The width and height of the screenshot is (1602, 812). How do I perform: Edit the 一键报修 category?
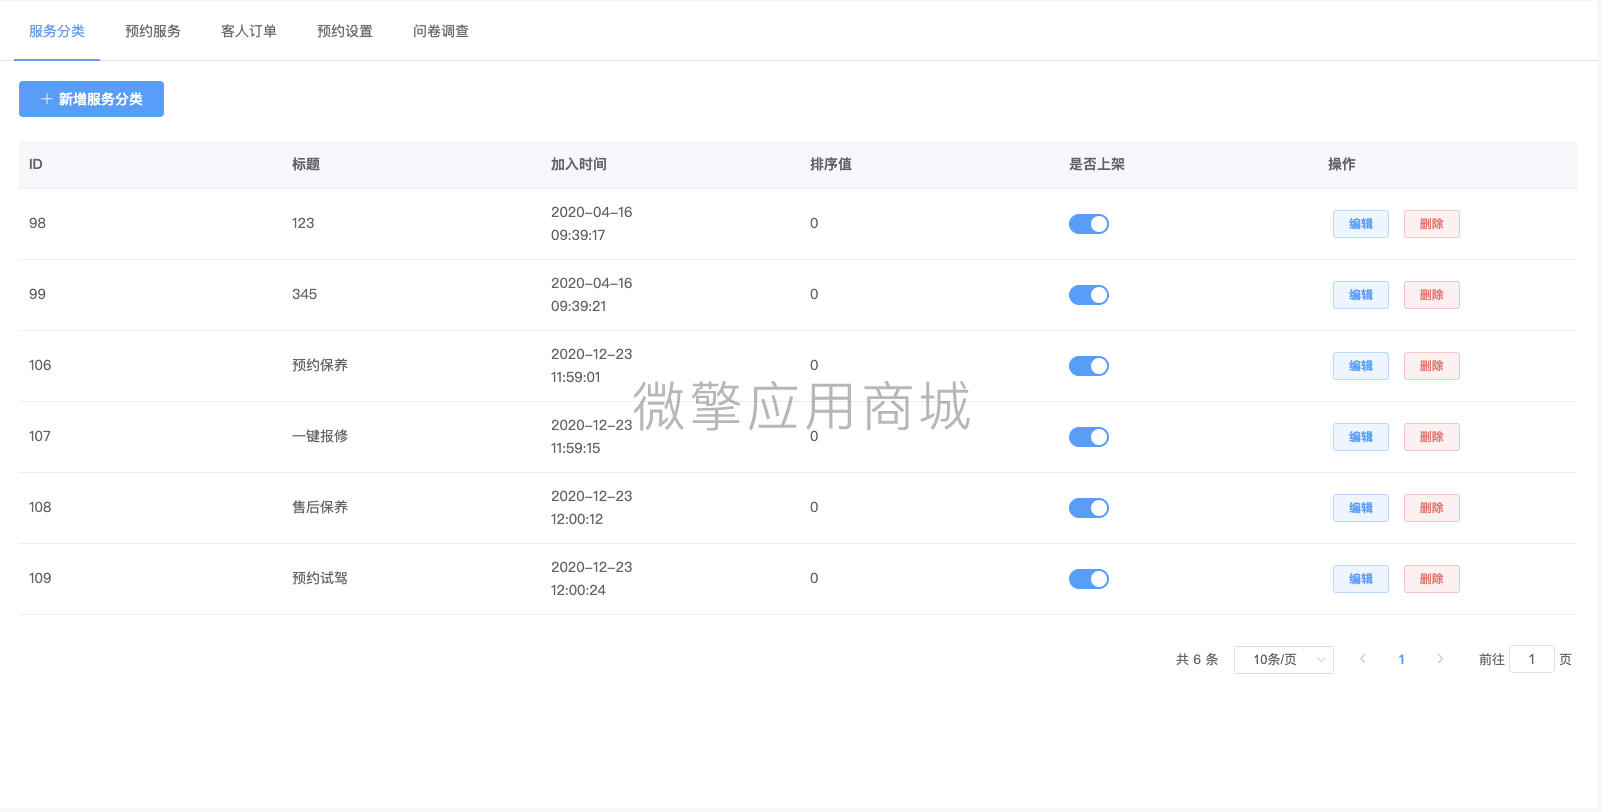point(1361,437)
